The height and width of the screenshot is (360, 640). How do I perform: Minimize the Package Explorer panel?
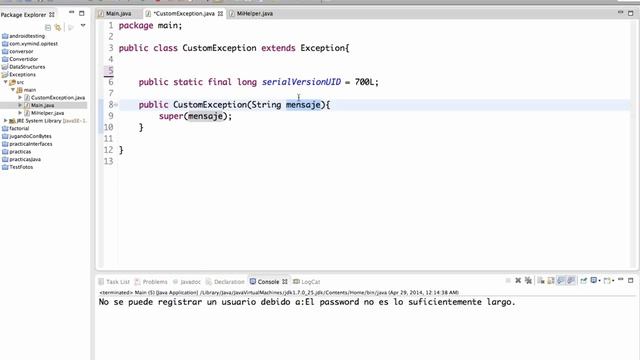(71, 13)
